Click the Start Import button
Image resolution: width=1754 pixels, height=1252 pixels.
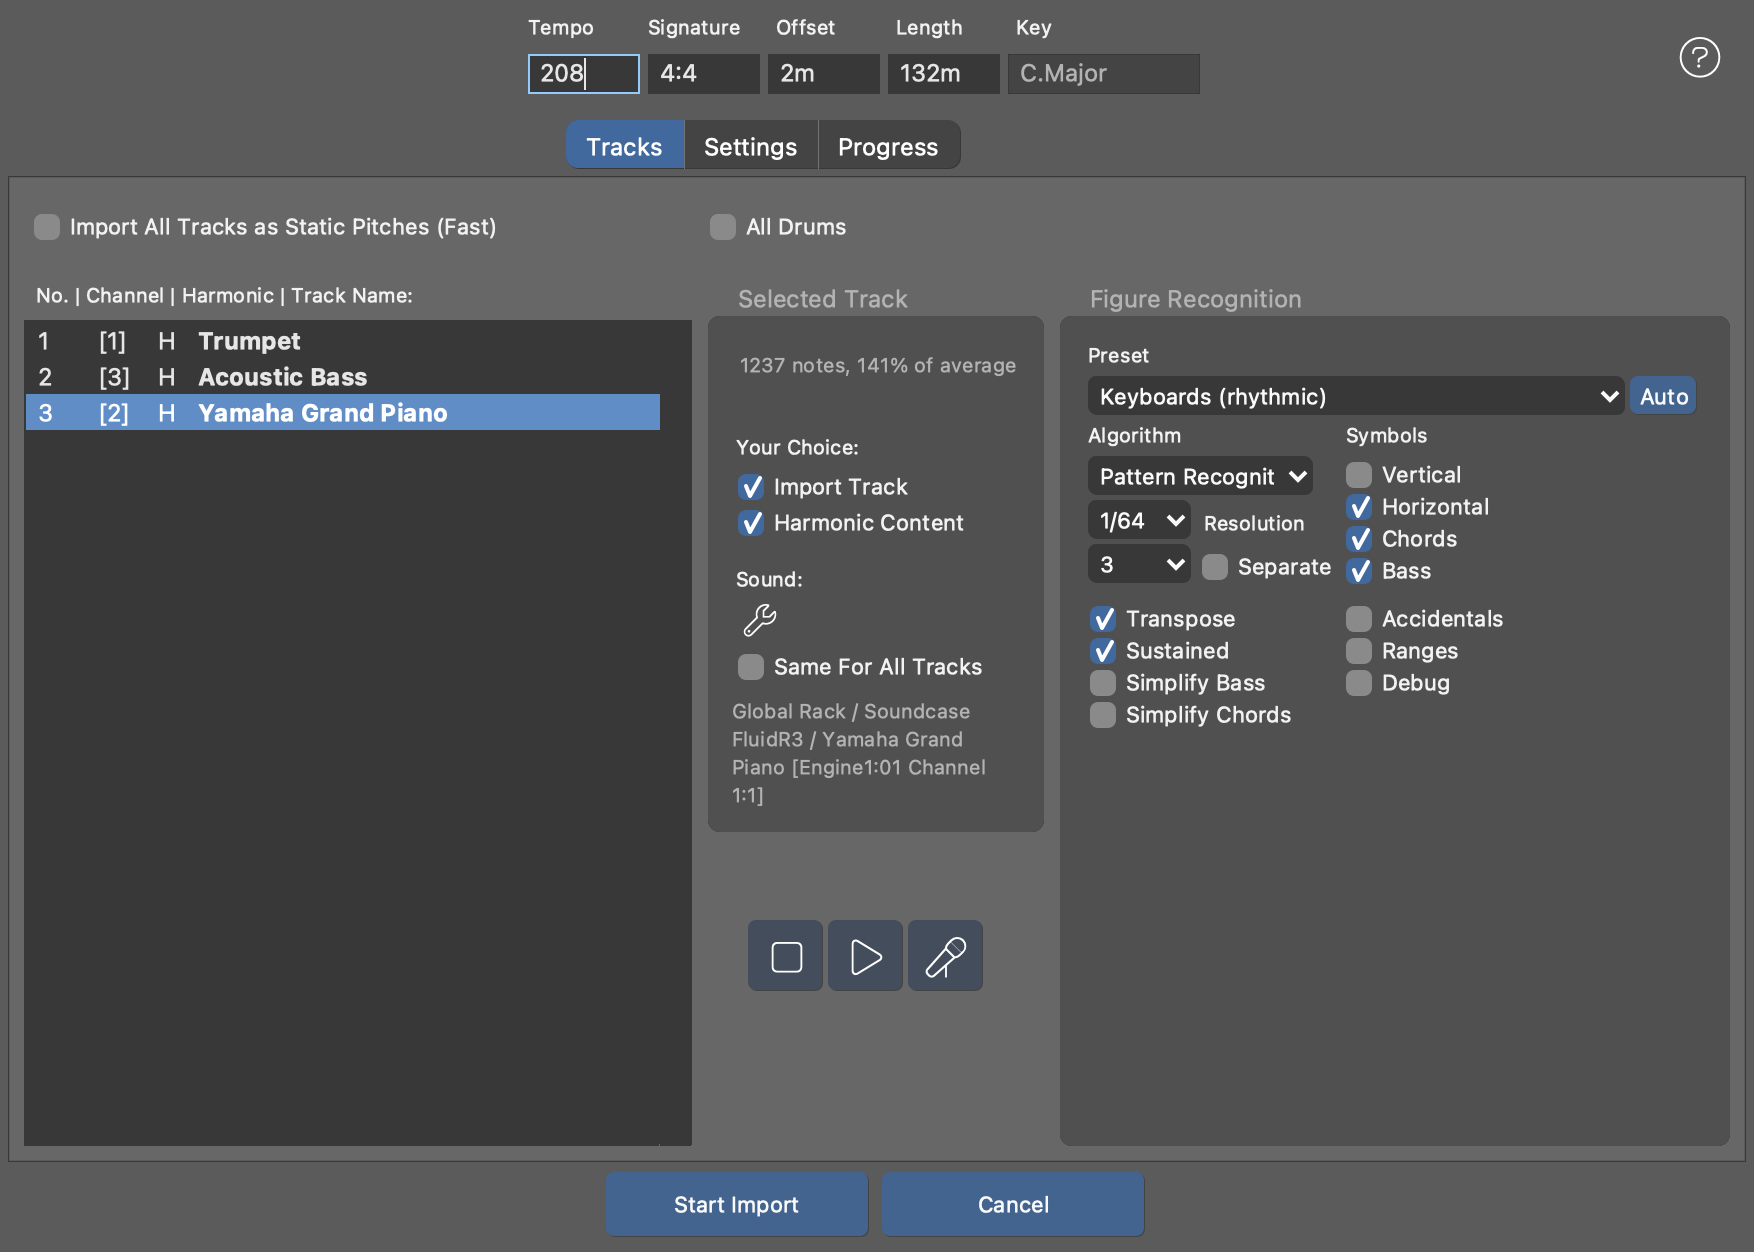(736, 1204)
